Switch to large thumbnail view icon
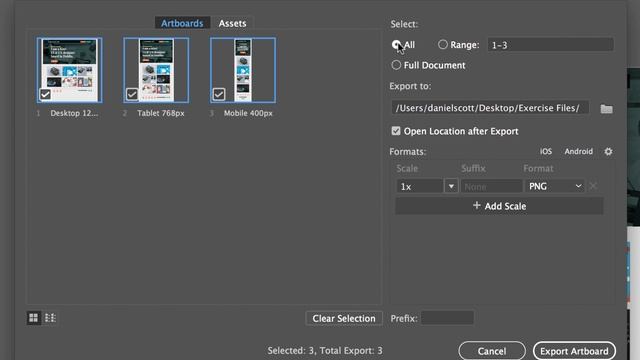 [33, 318]
